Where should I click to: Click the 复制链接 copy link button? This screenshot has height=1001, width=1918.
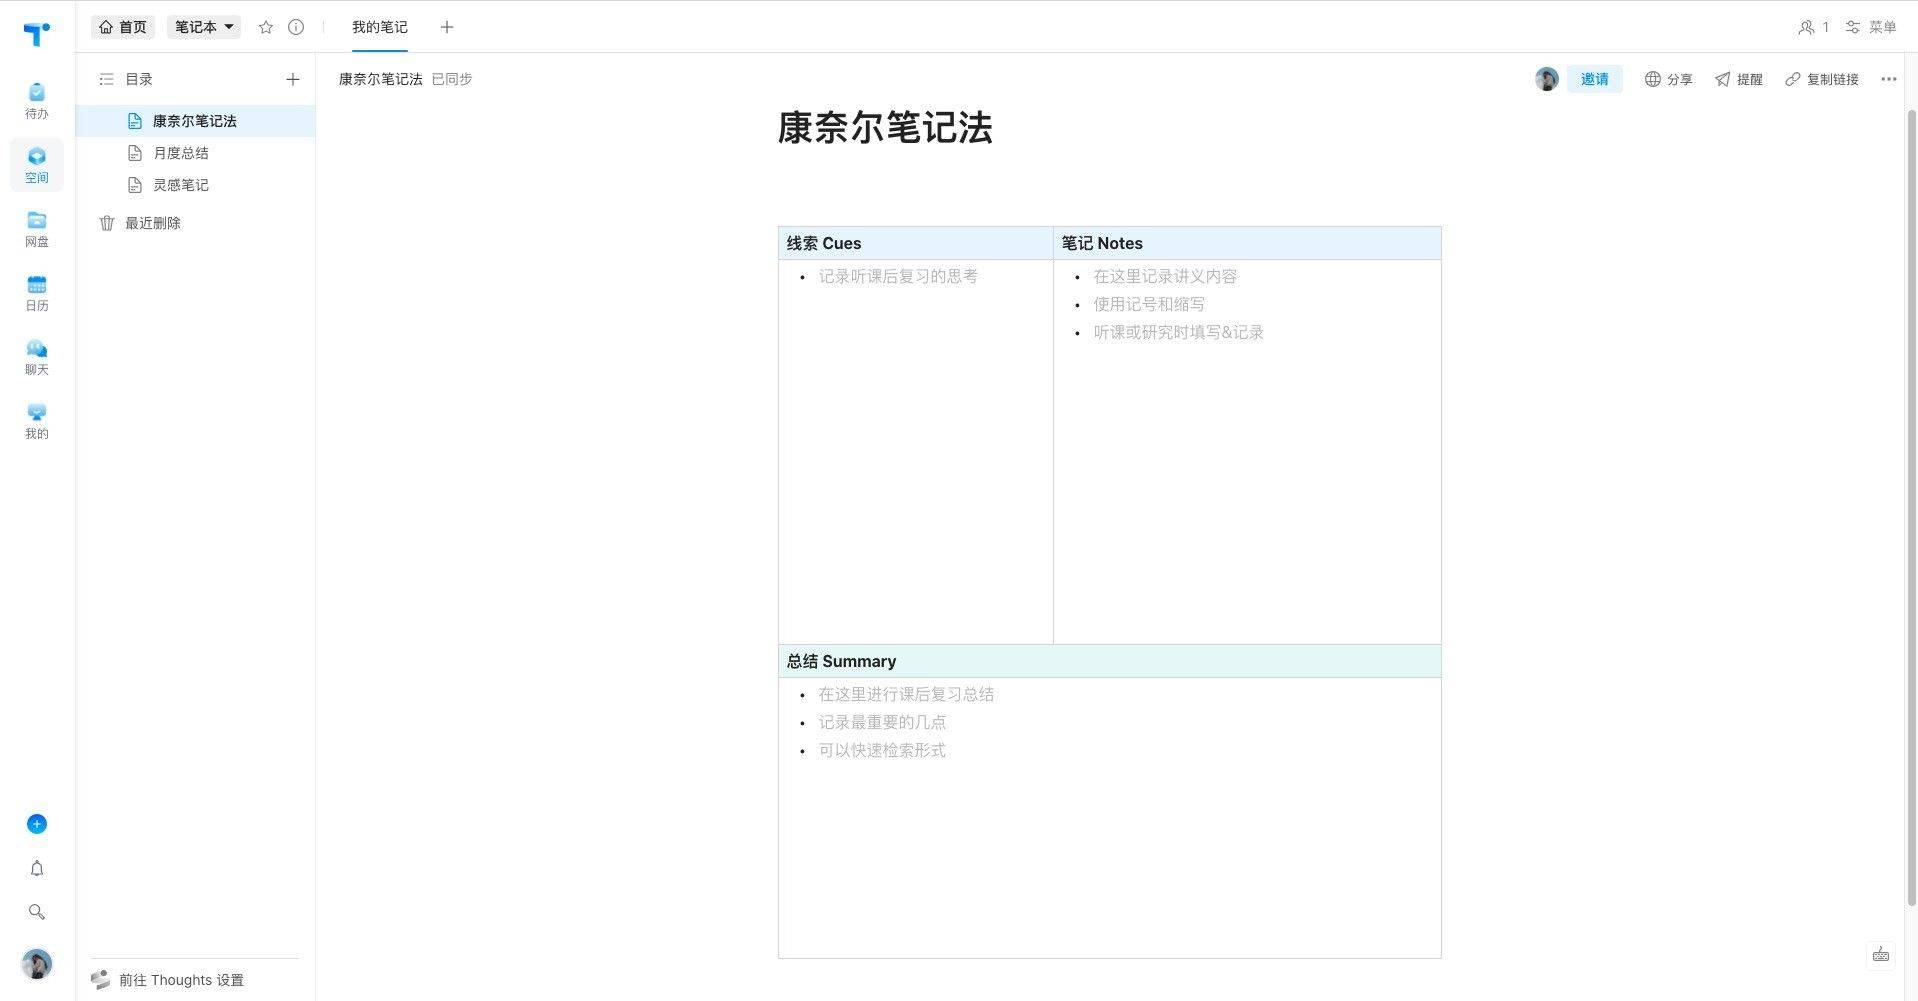point(1822,79)
